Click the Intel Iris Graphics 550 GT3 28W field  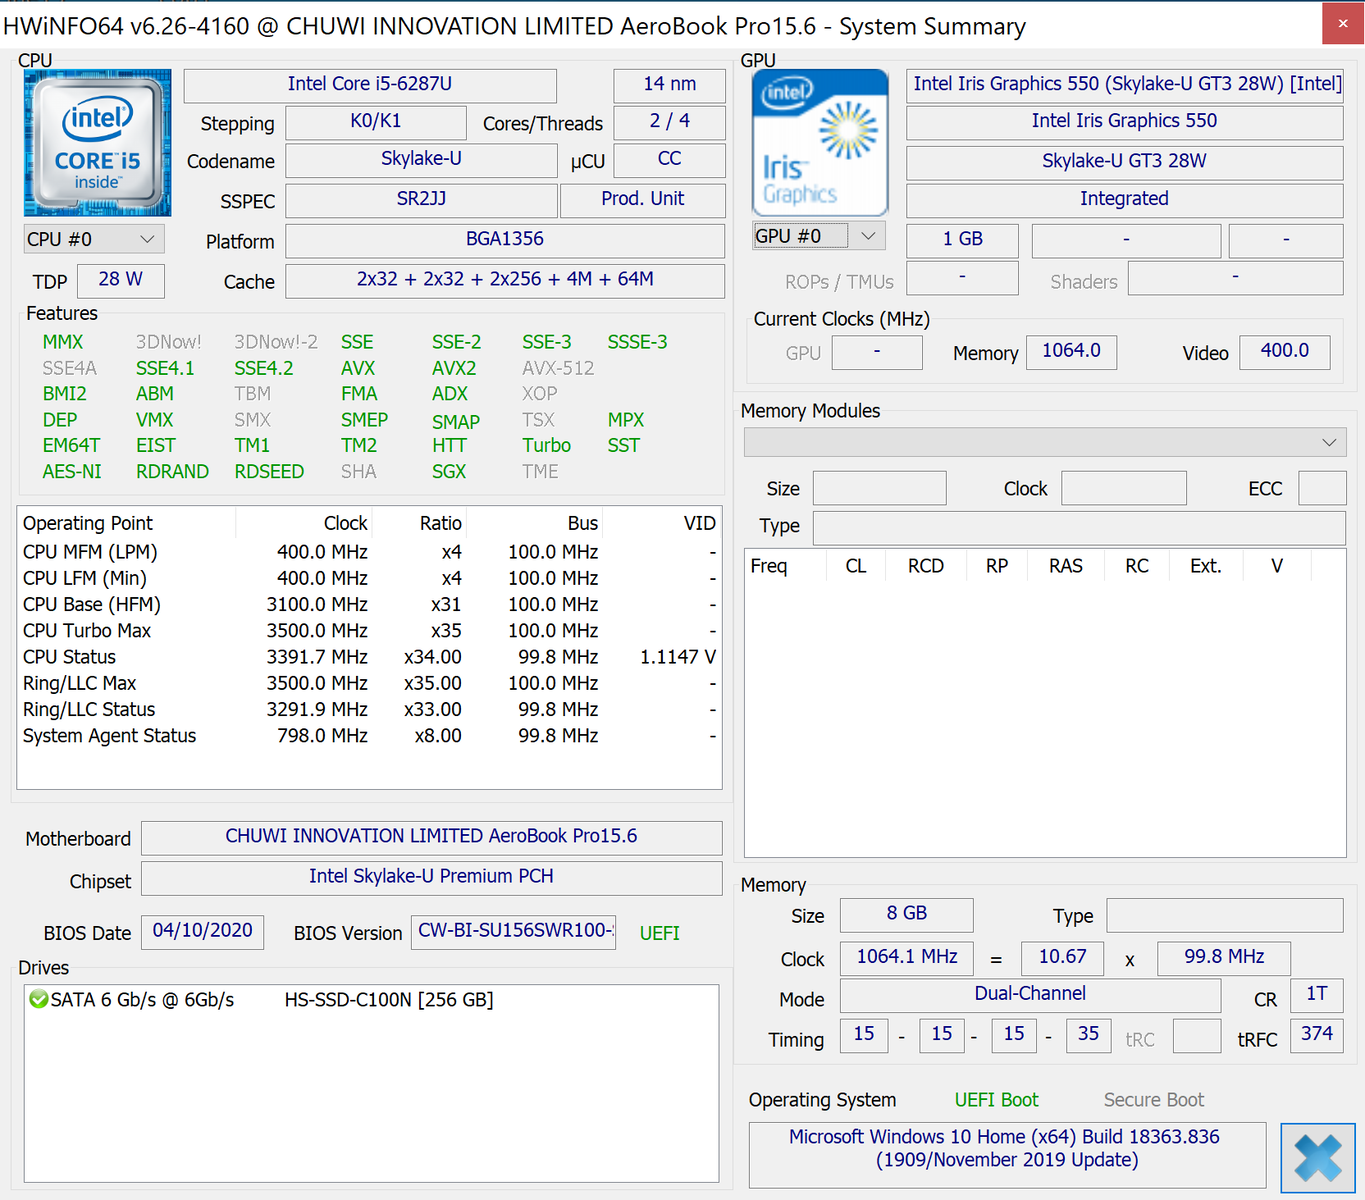point(1124,85)
